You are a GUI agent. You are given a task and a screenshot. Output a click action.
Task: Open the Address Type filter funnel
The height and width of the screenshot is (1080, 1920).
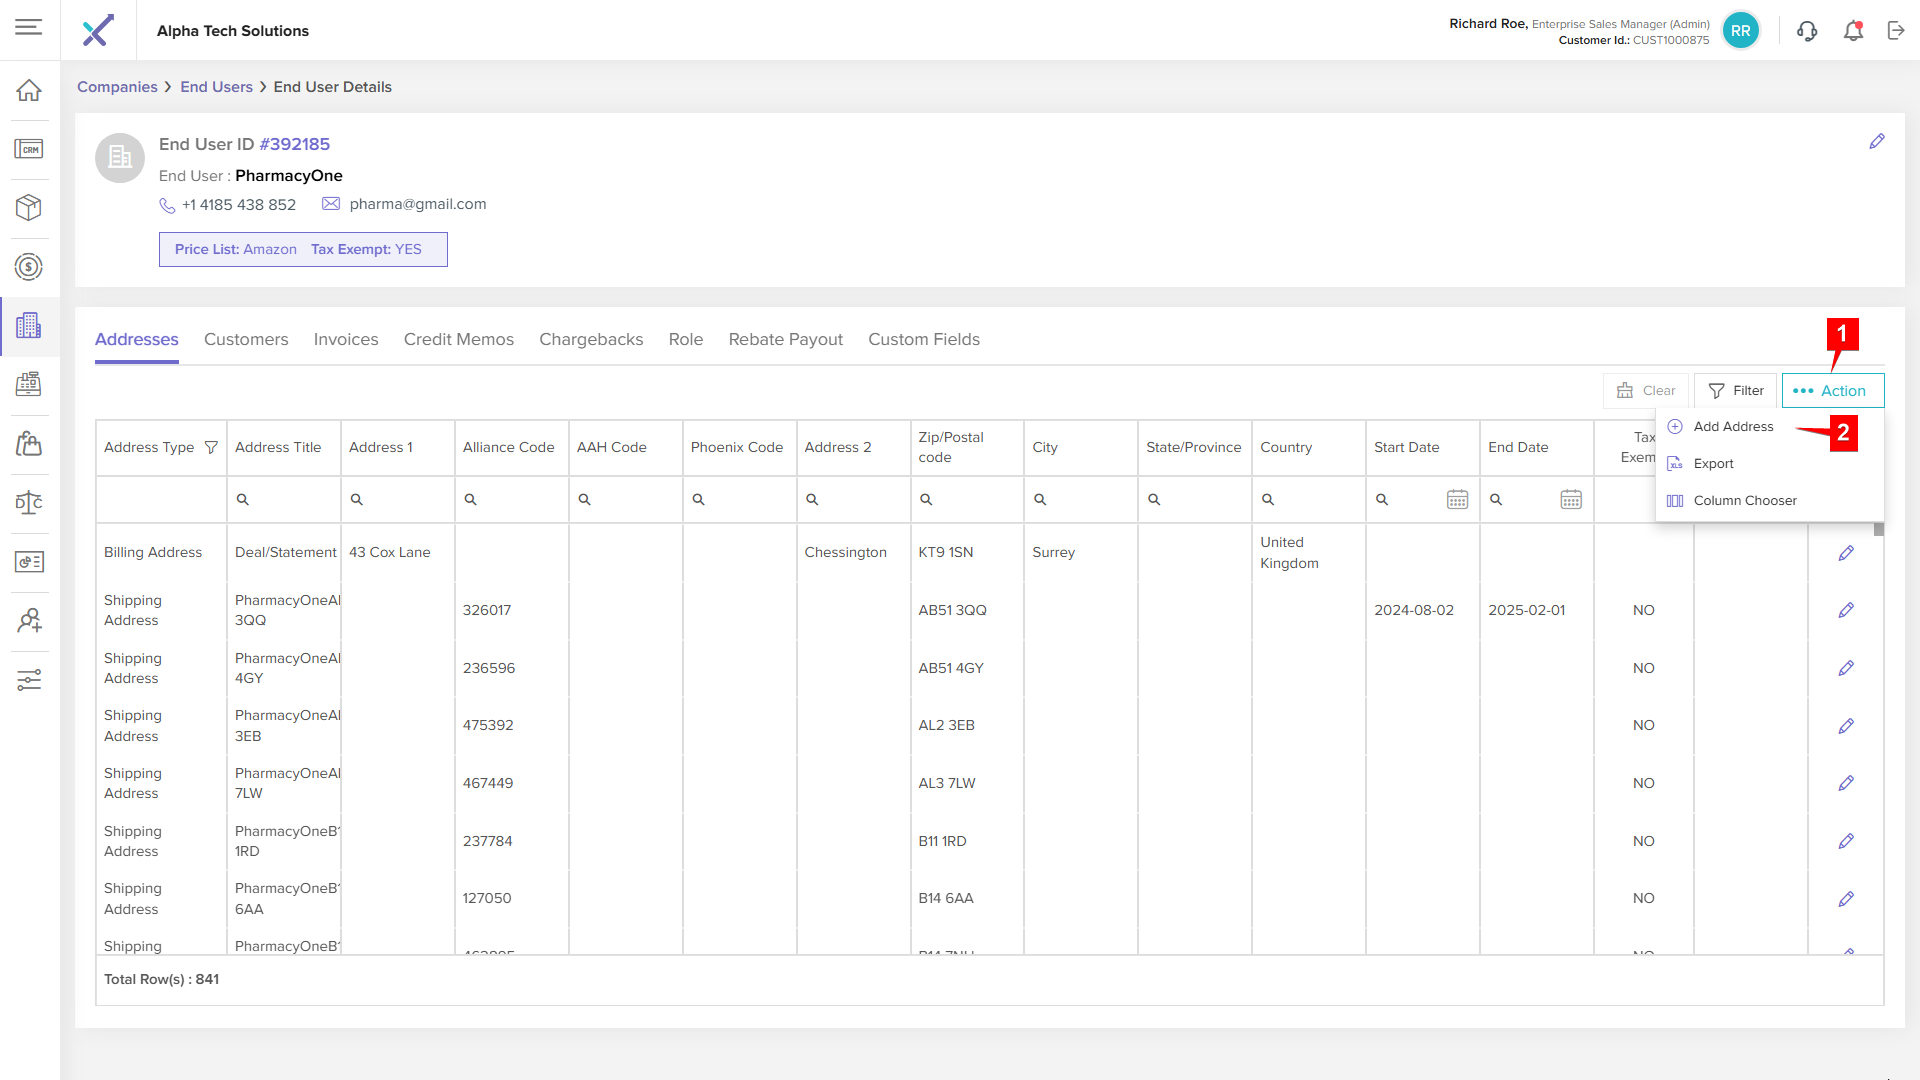click(x=211, y=447)
